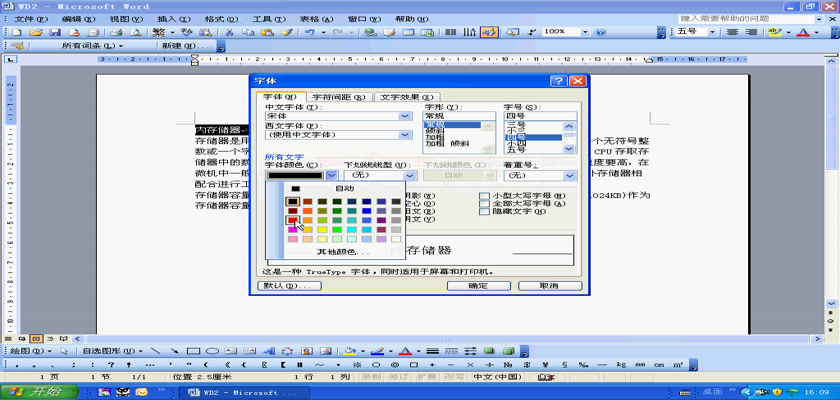Click the 3-D Style icon in drawing toolbar
This screenshot has width=840, height=400.
(x=508, y=351)
